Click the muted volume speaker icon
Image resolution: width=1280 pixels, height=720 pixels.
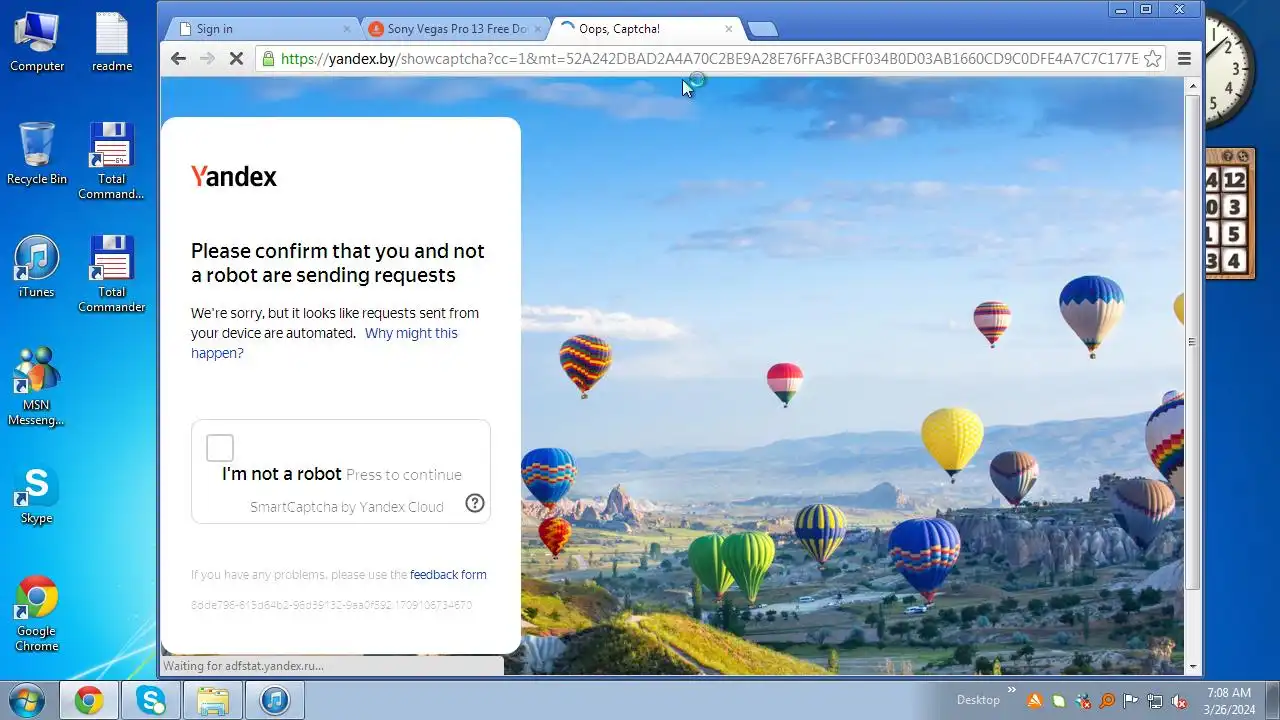tap(1179, 700)
